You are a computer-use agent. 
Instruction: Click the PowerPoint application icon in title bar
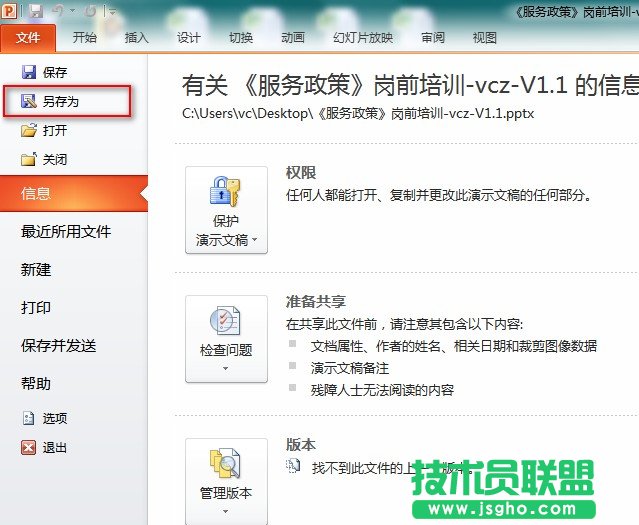pos(9,11)
